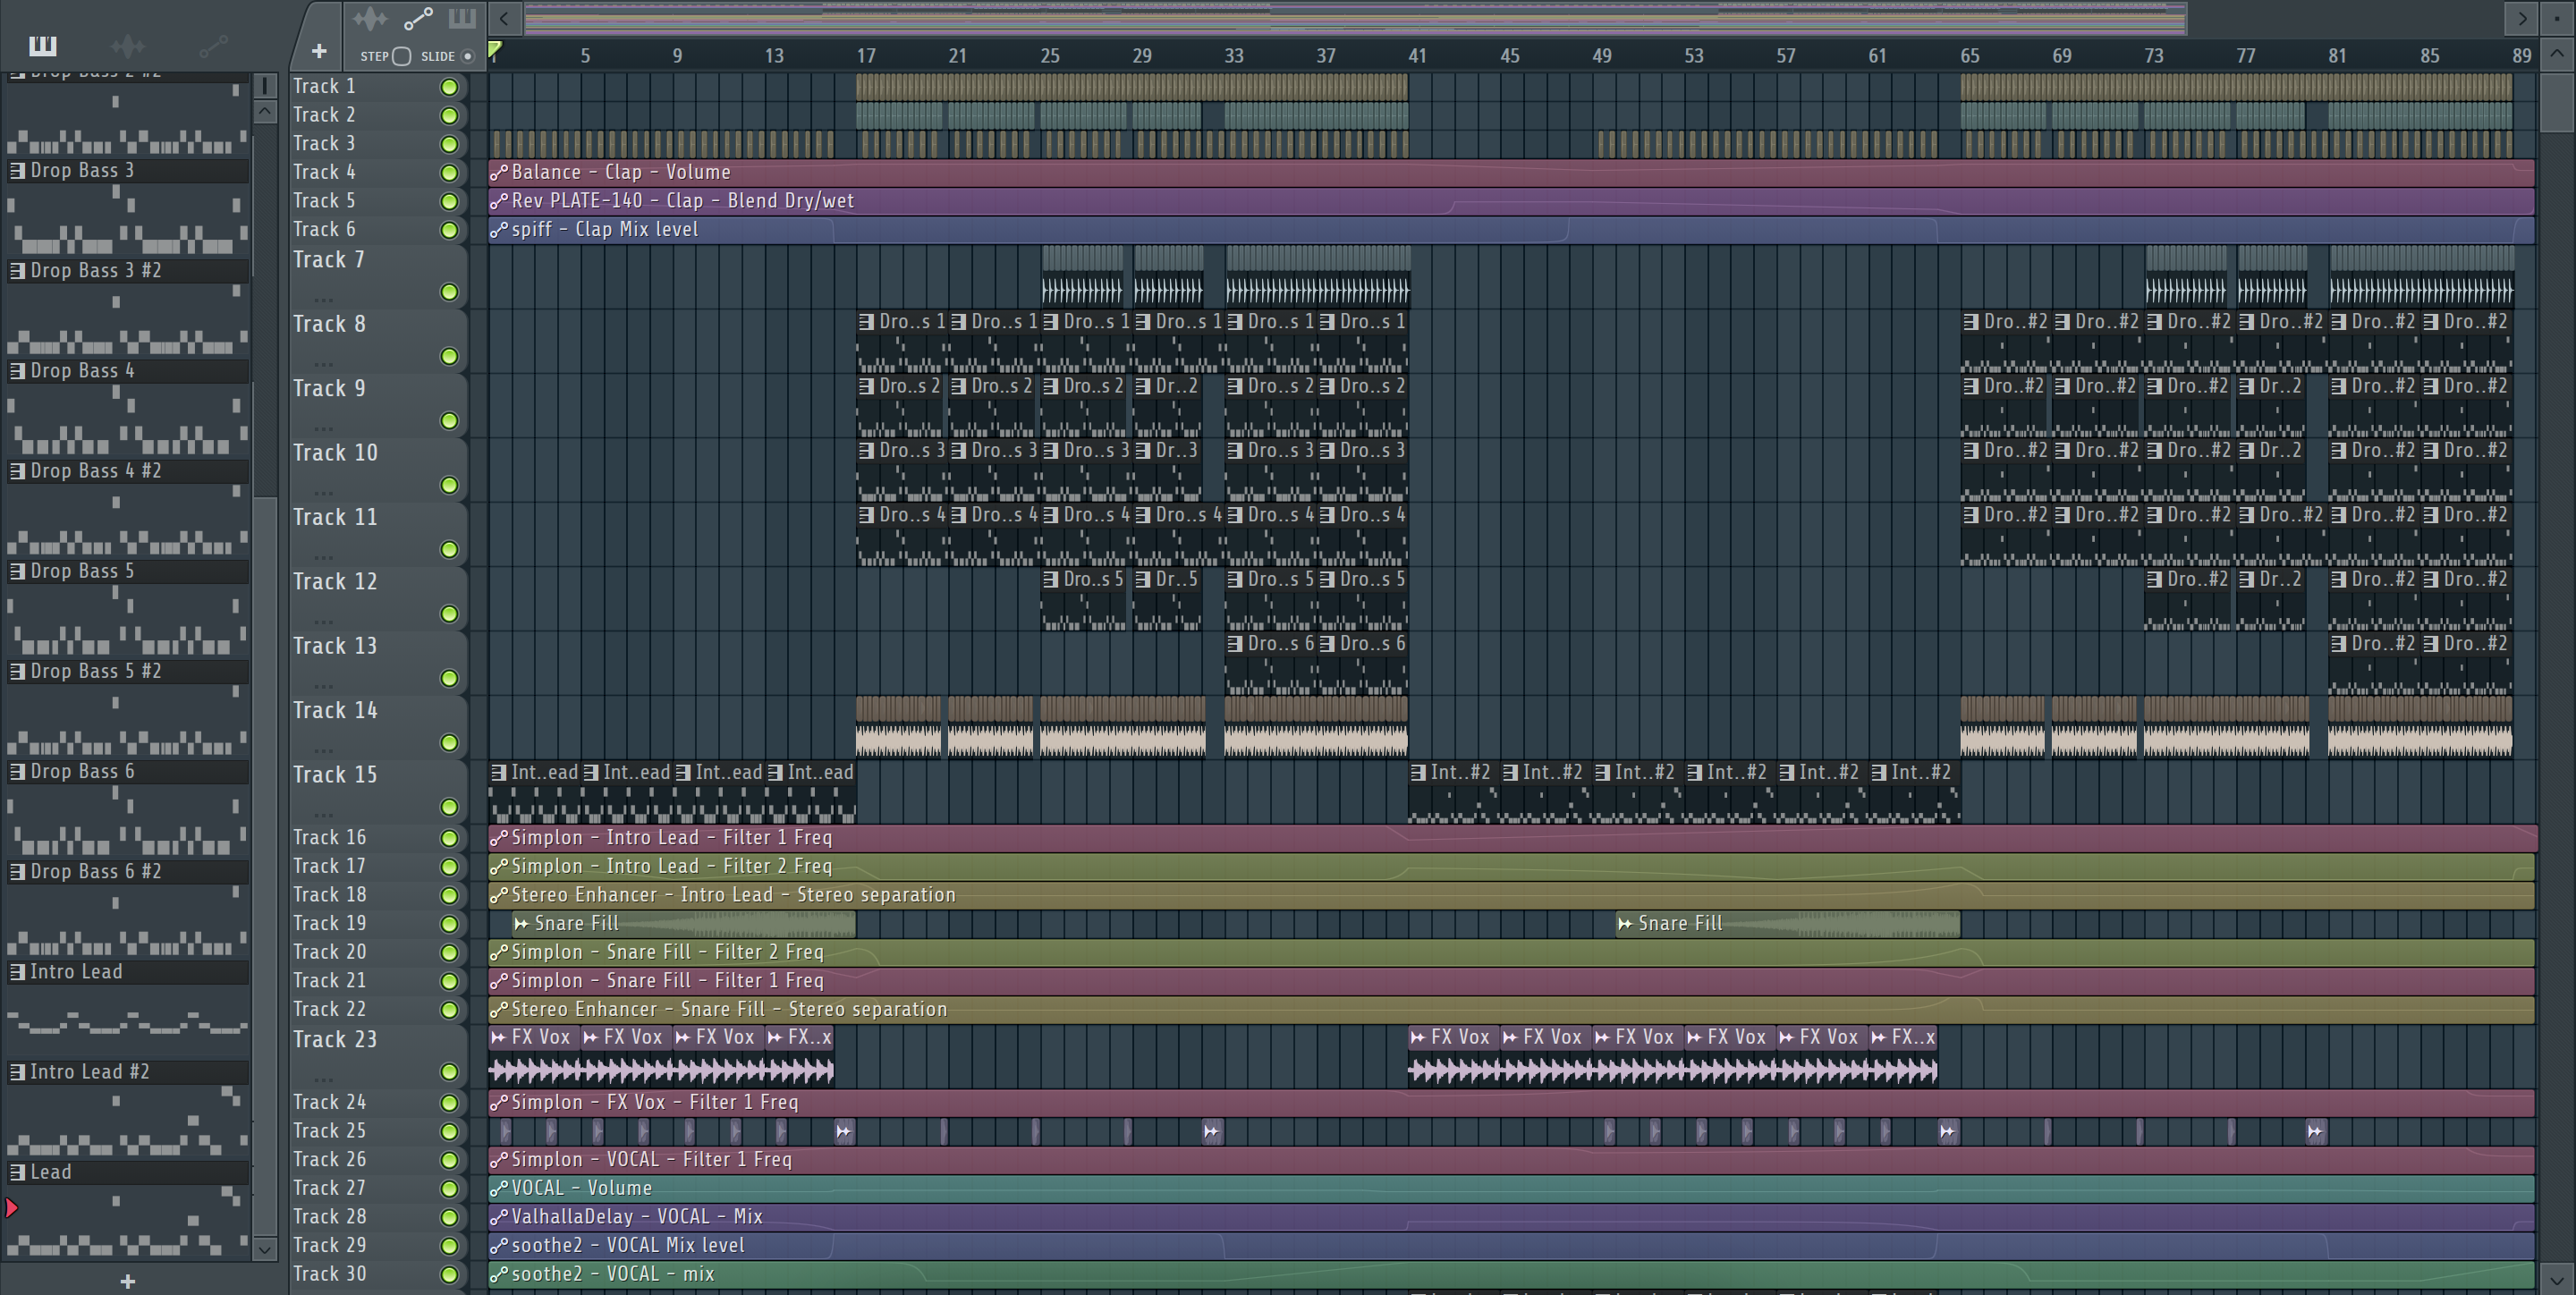Toggle automation clip filter icon above STEP/SLIDE
This screenshot has width=2576, height=1295.
coord(418,19)
